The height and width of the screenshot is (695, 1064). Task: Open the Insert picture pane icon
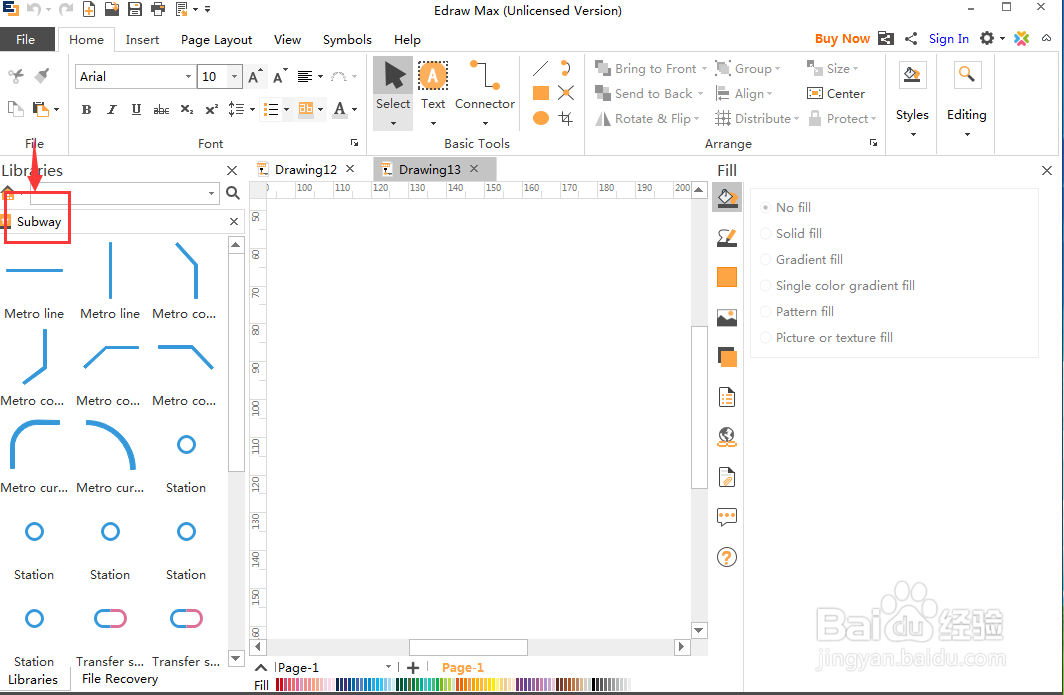tap(726, 317)
